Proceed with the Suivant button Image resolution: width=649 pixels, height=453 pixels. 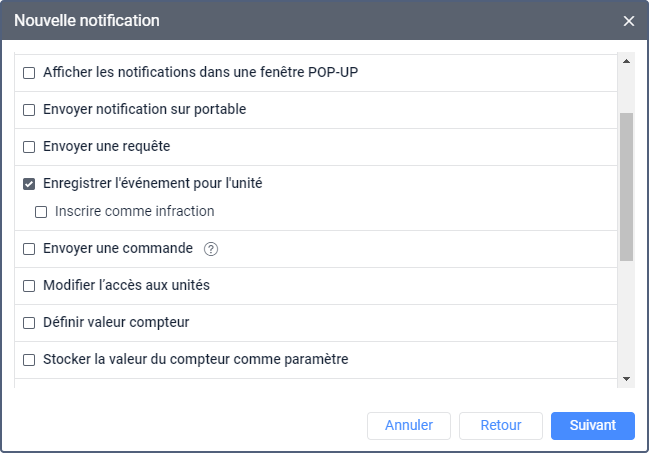[593, 426]
